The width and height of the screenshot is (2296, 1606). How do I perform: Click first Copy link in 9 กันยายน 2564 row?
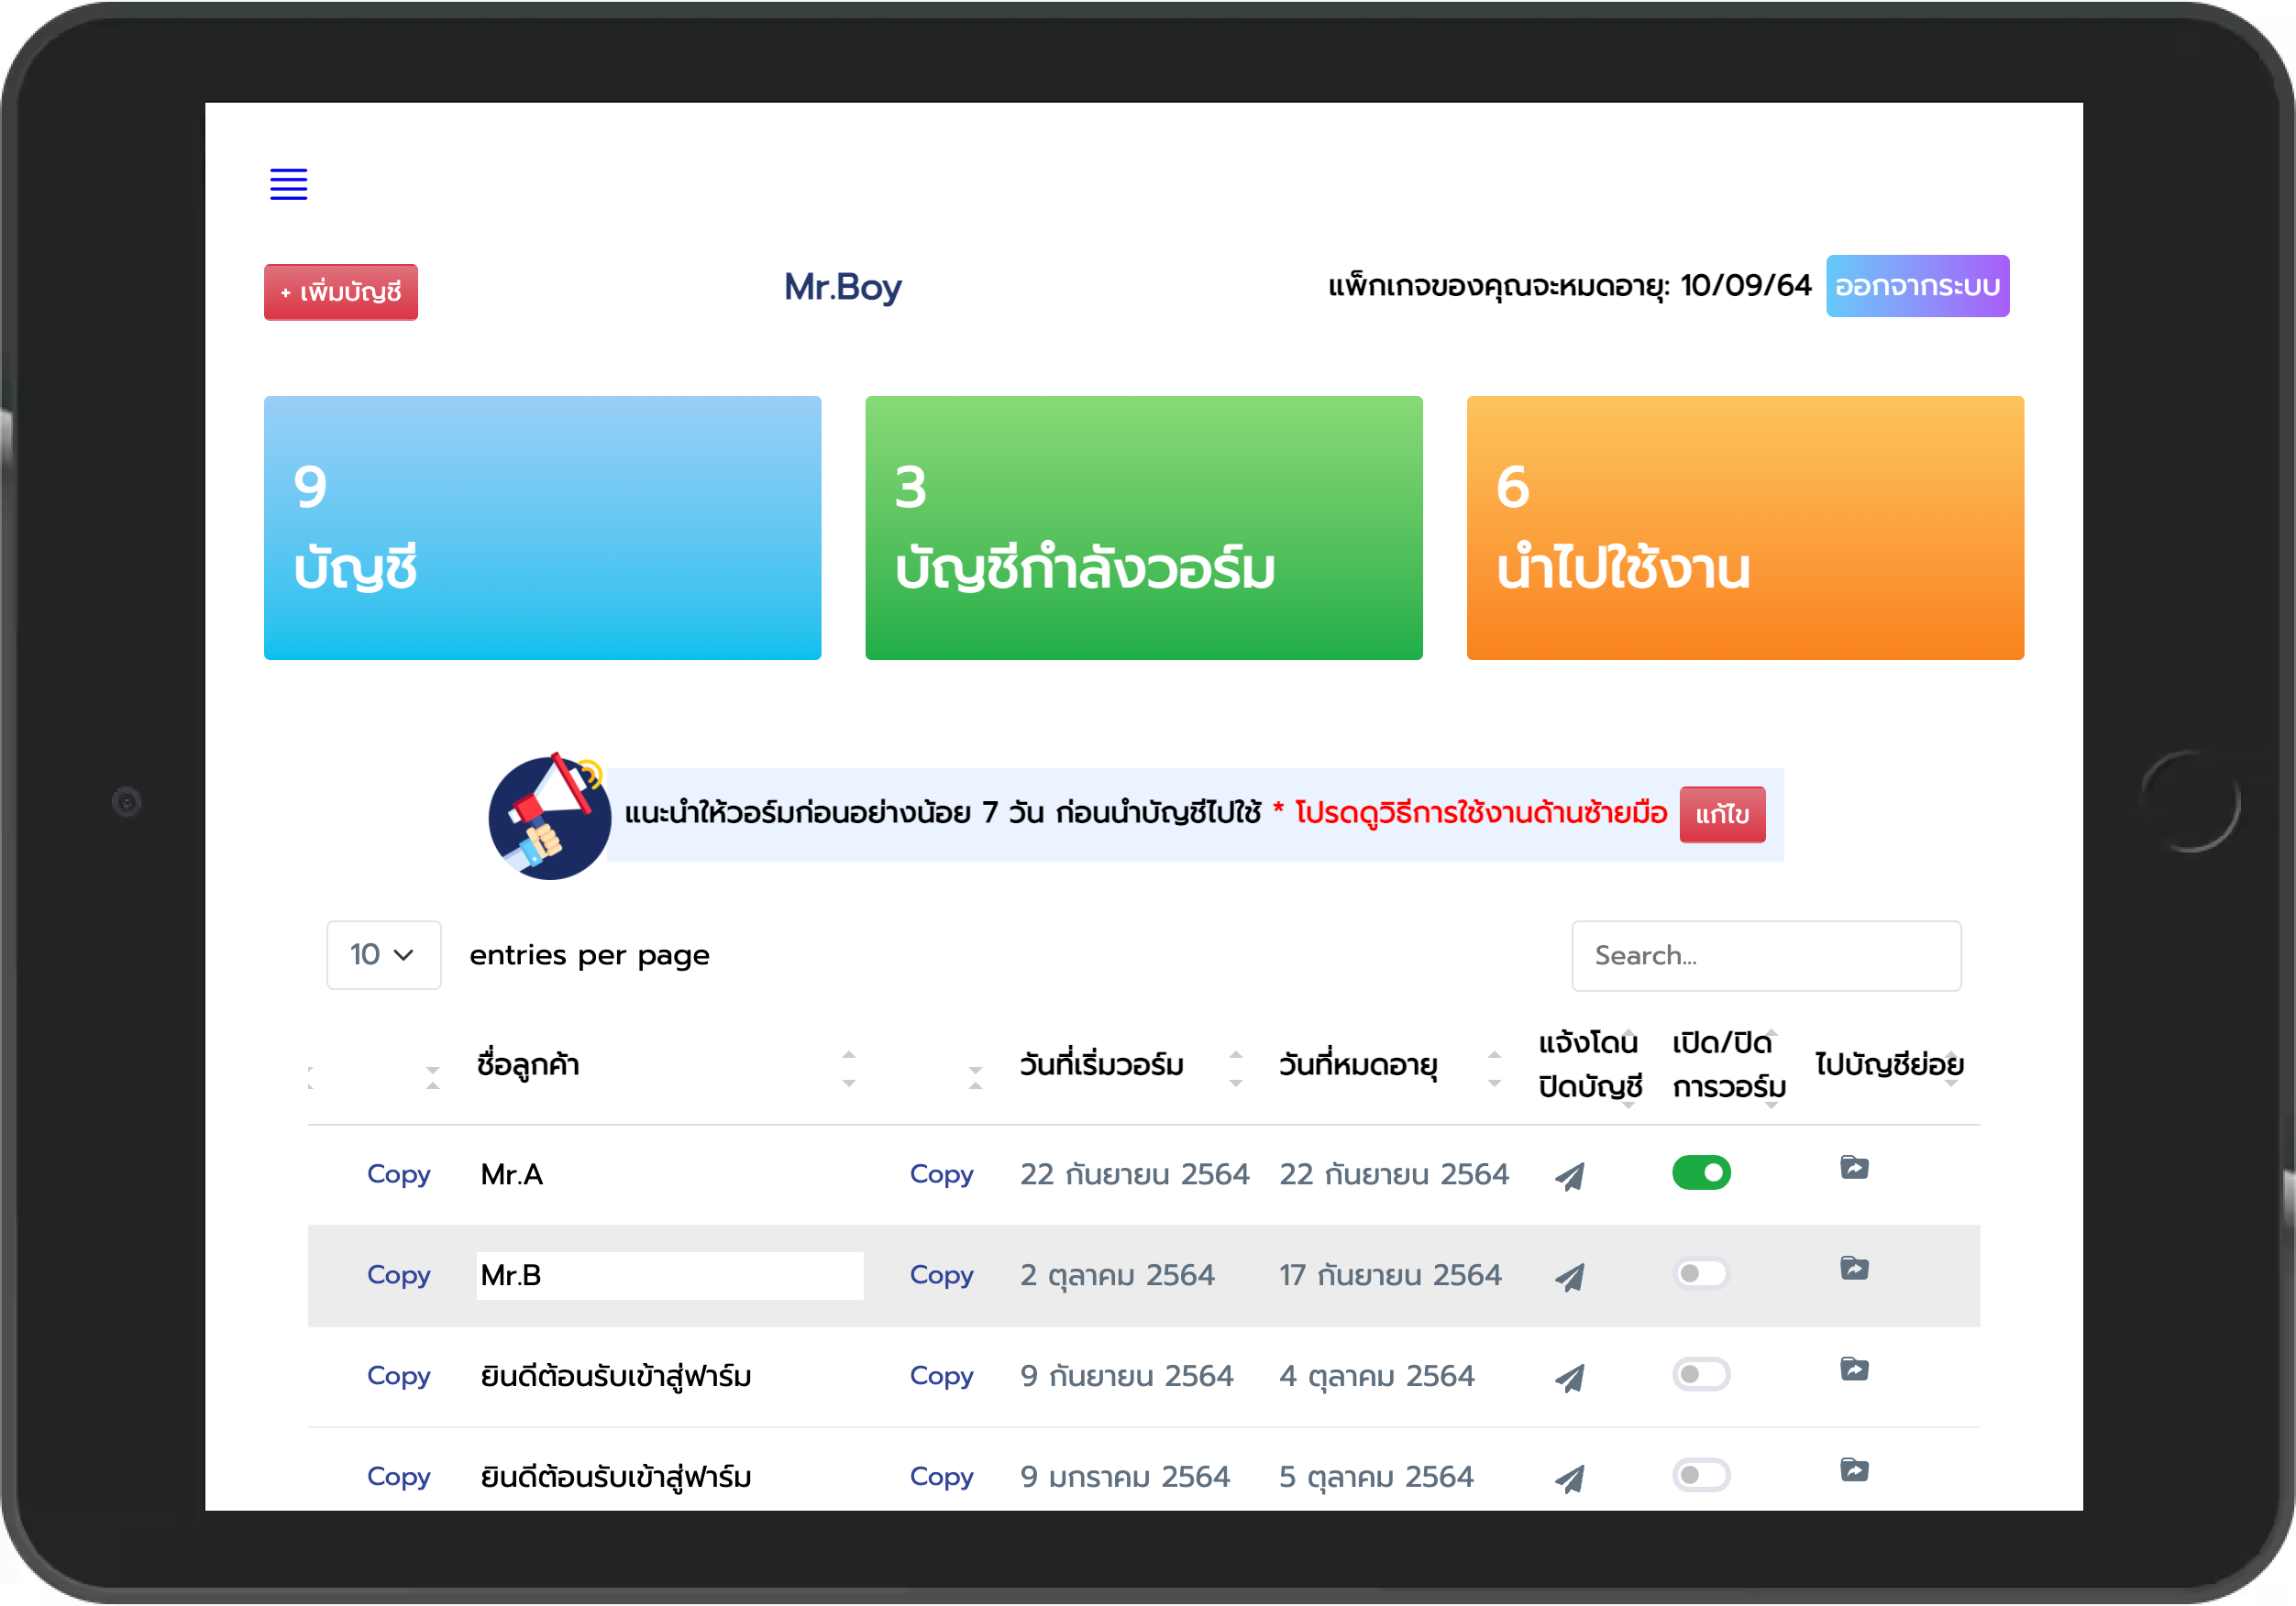(398, 1376)
